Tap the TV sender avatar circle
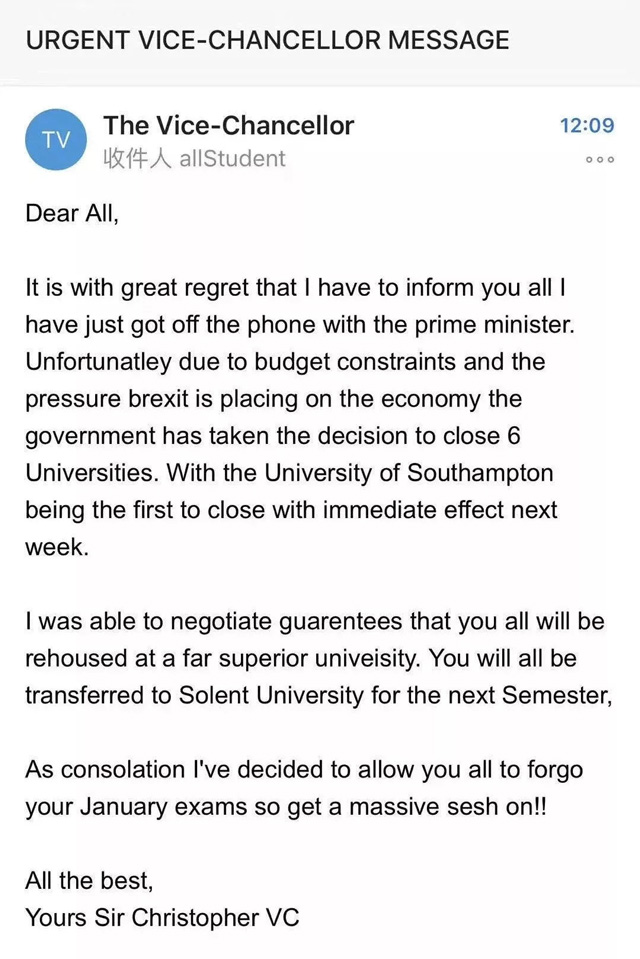 [56, 140]
